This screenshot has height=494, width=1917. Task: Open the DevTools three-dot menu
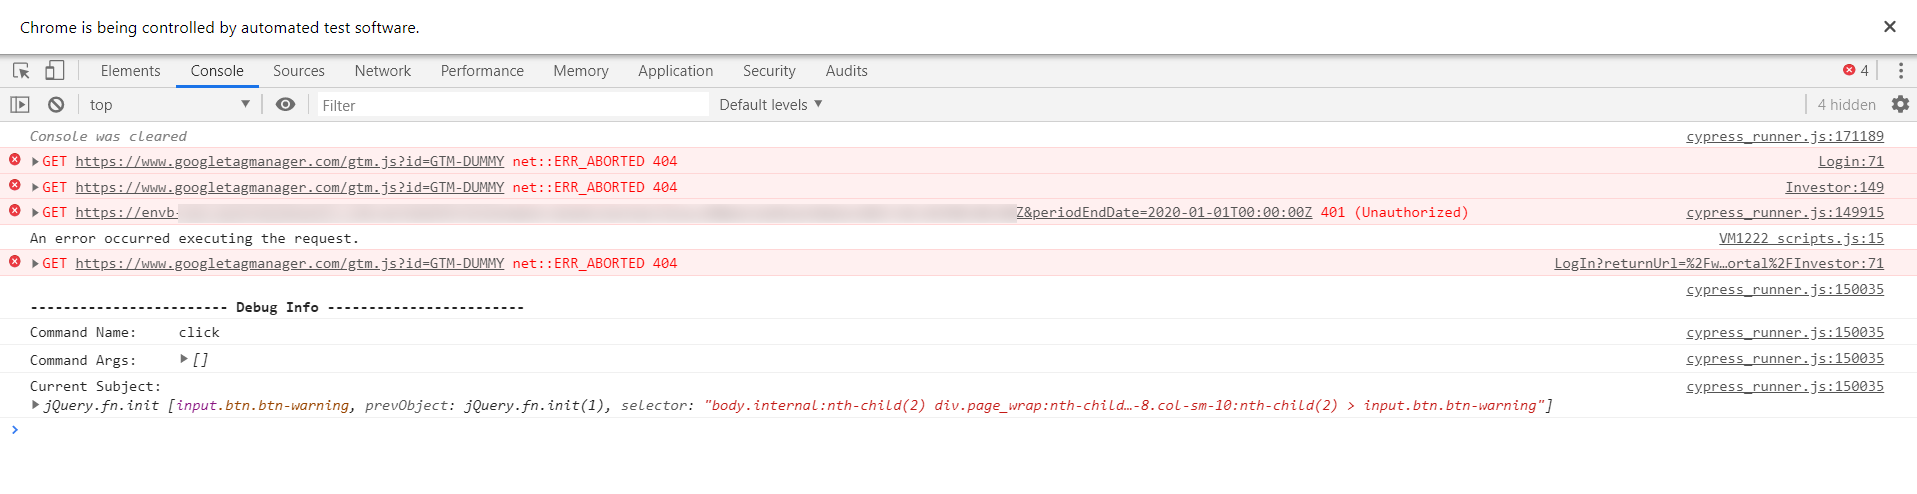point(1900,71)
